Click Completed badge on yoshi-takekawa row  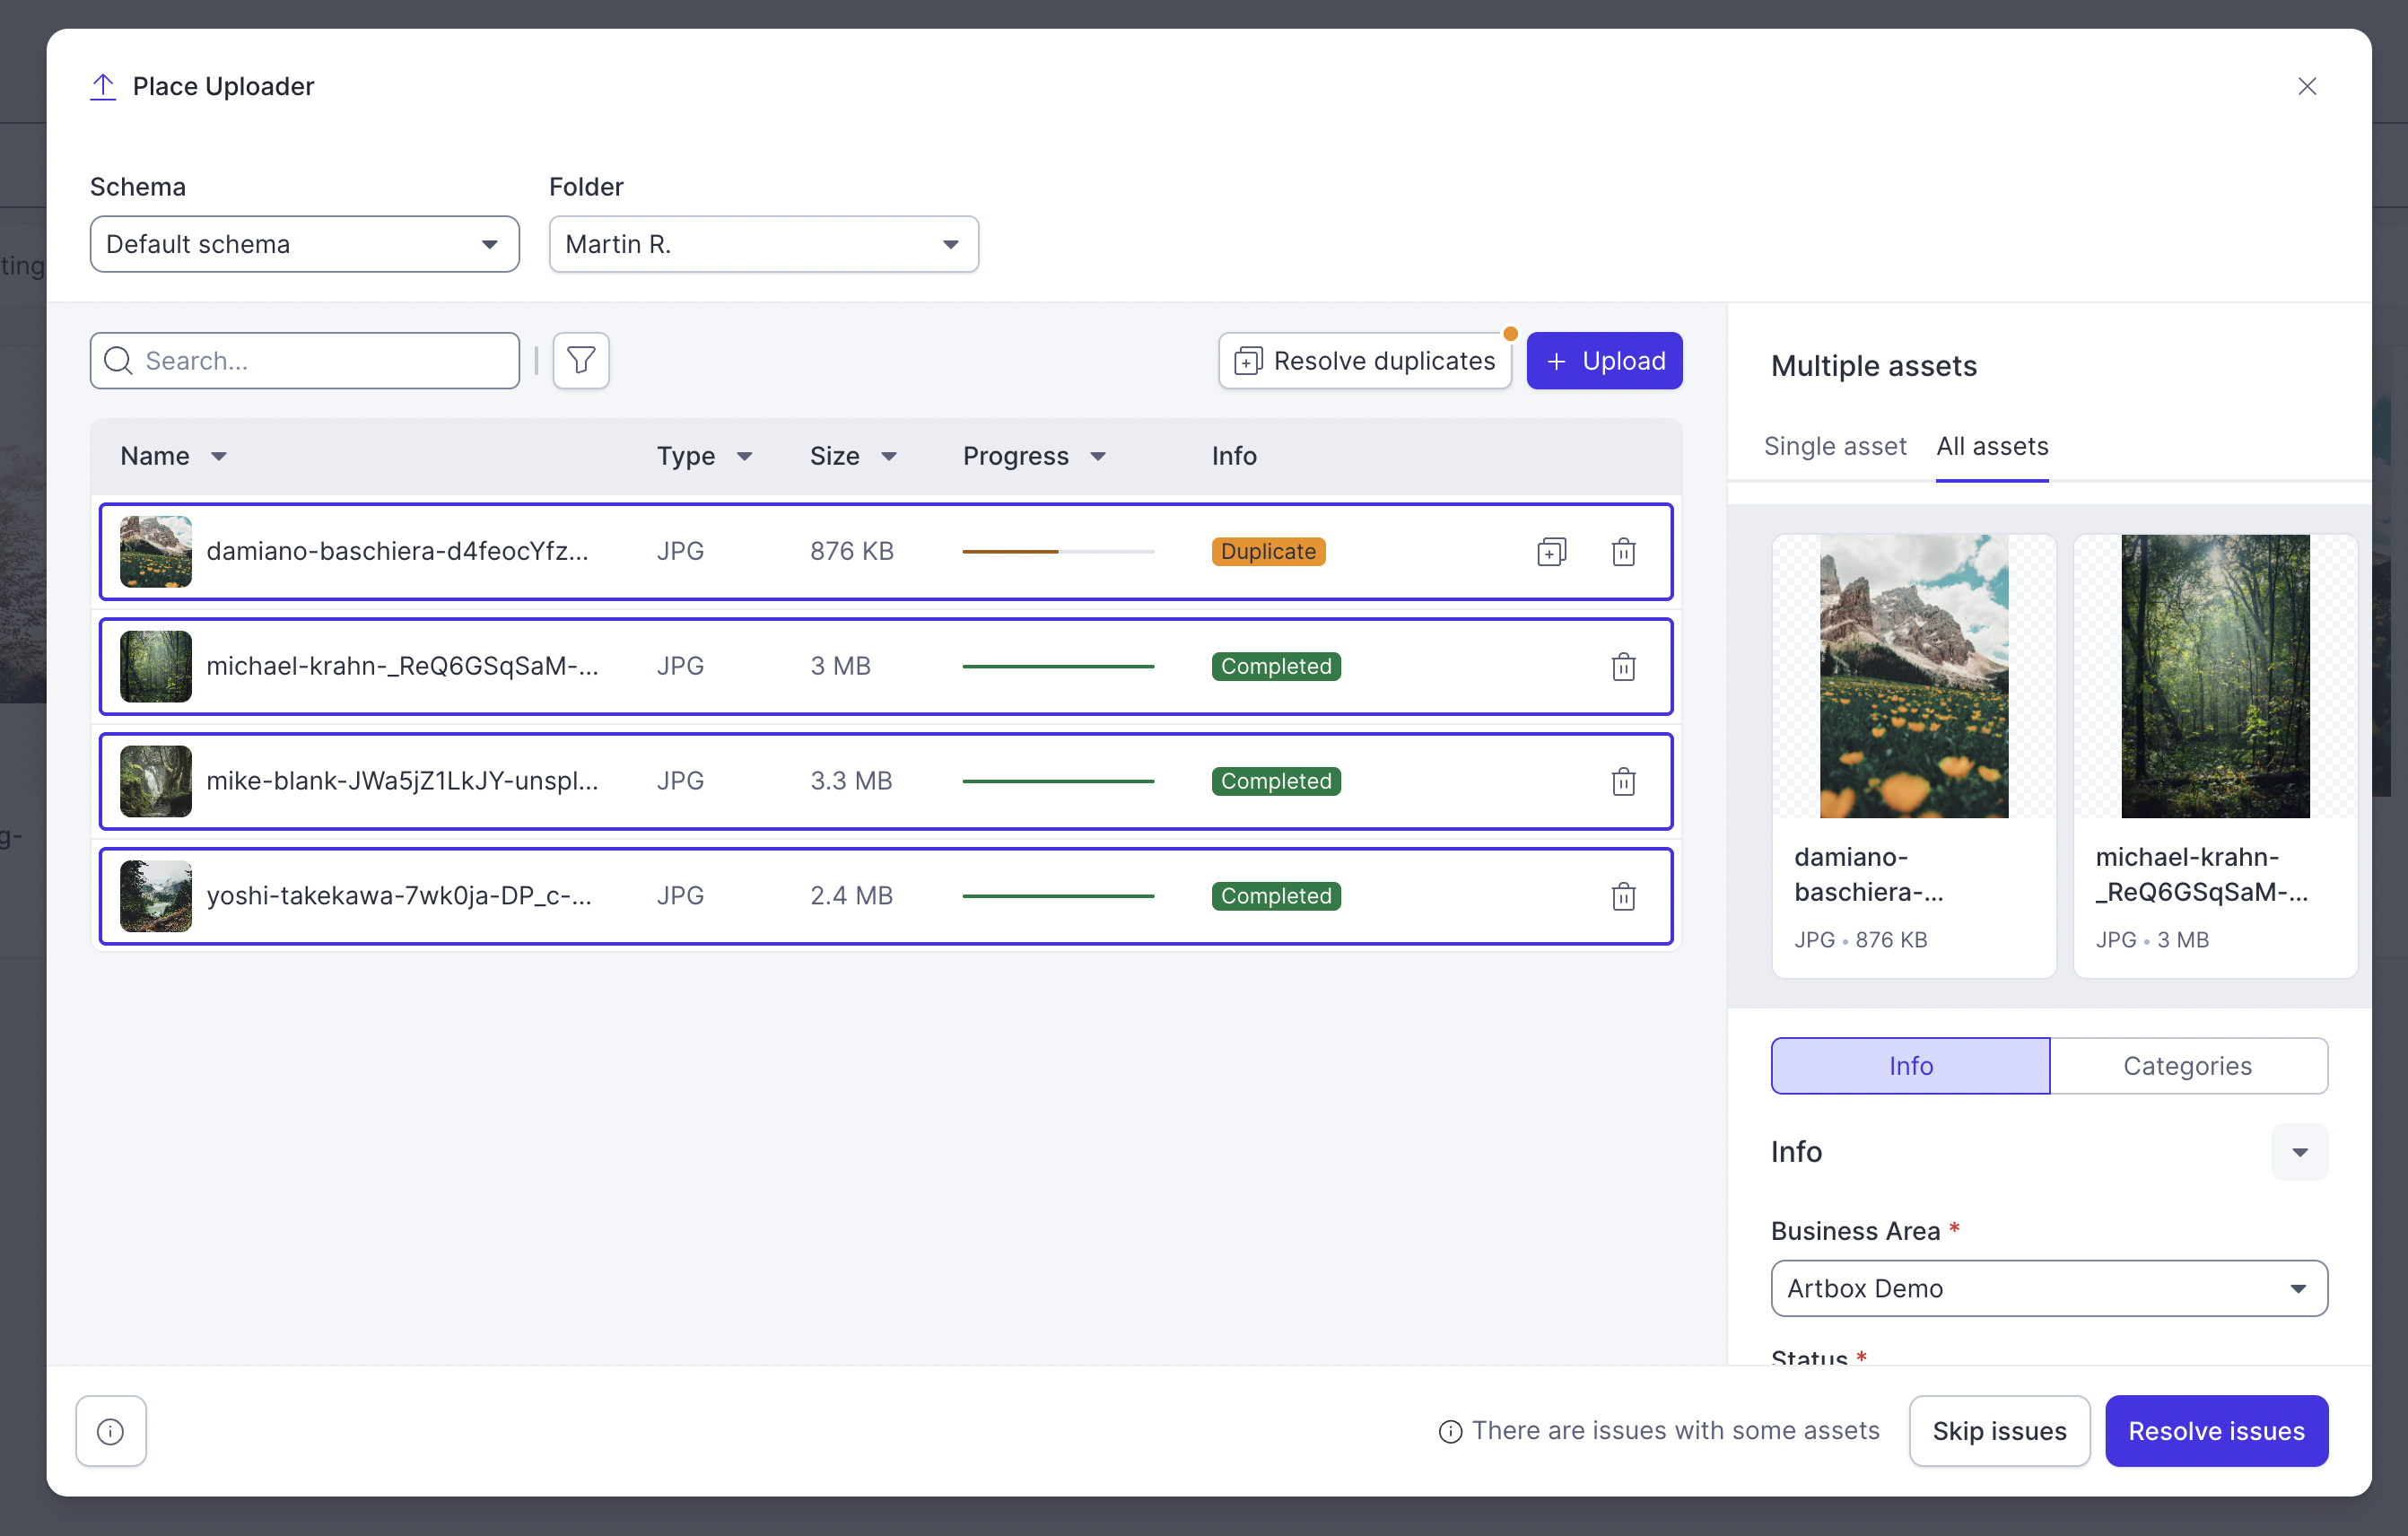tap(1276, 896)
